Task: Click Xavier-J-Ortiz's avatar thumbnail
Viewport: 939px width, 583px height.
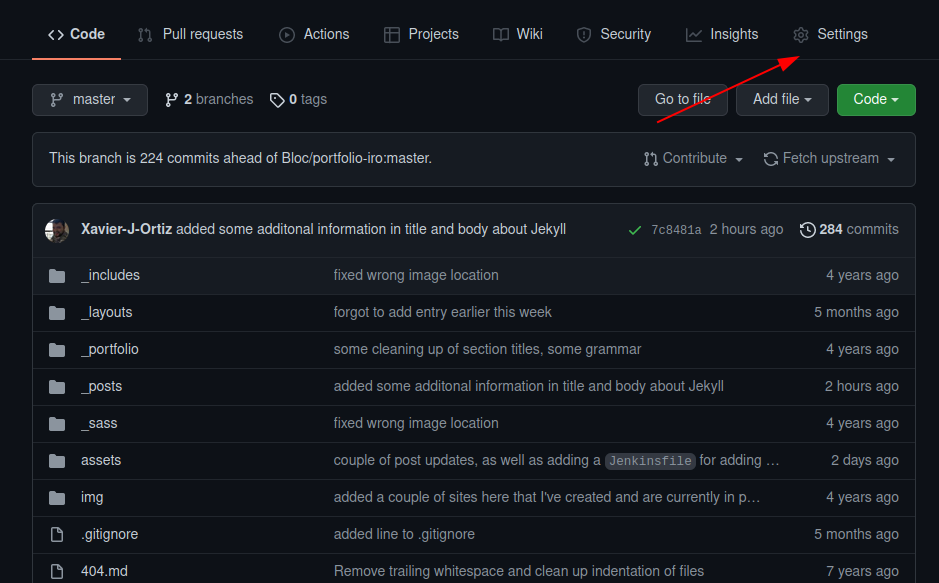Action: pos(56,229)
